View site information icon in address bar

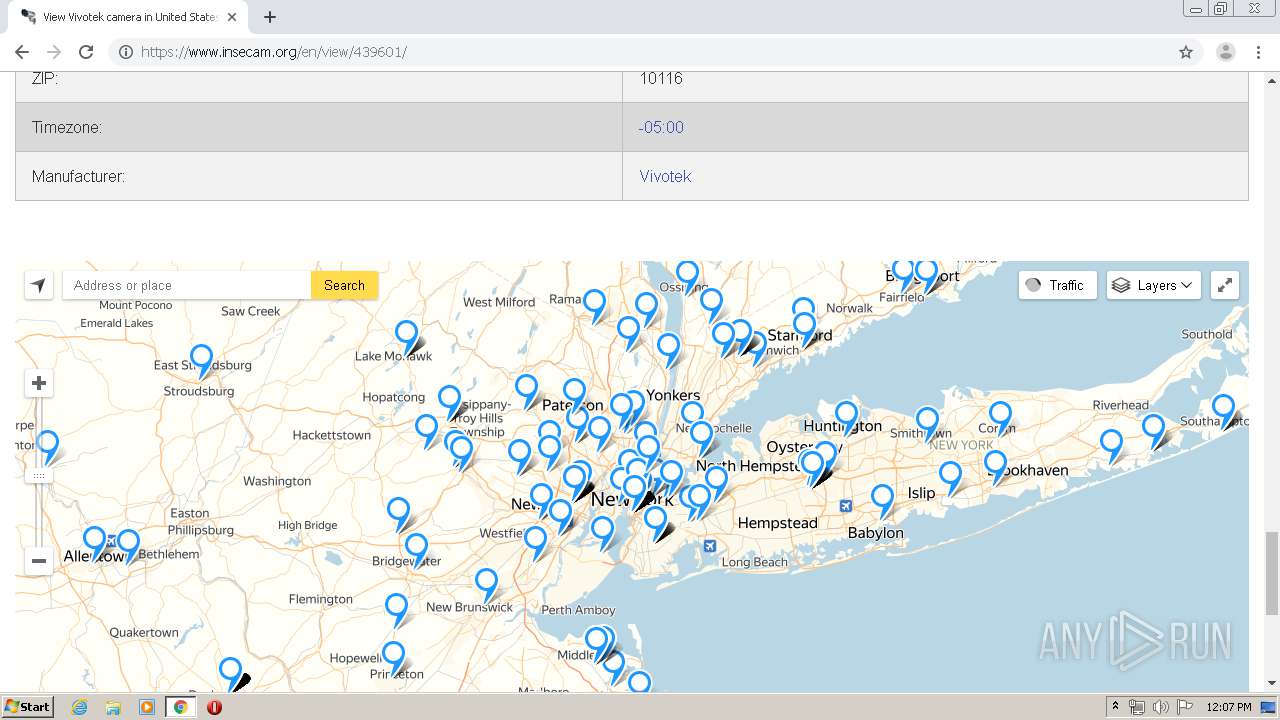pyautogui.click(x=126, y=52)
